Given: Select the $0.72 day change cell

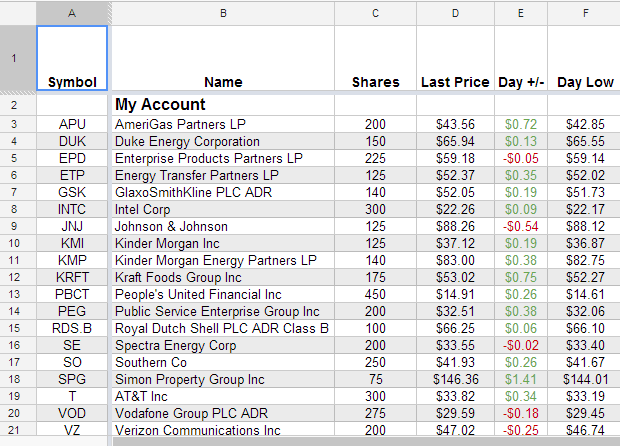Looking at the screenshot, I should [x=521, y=124].
